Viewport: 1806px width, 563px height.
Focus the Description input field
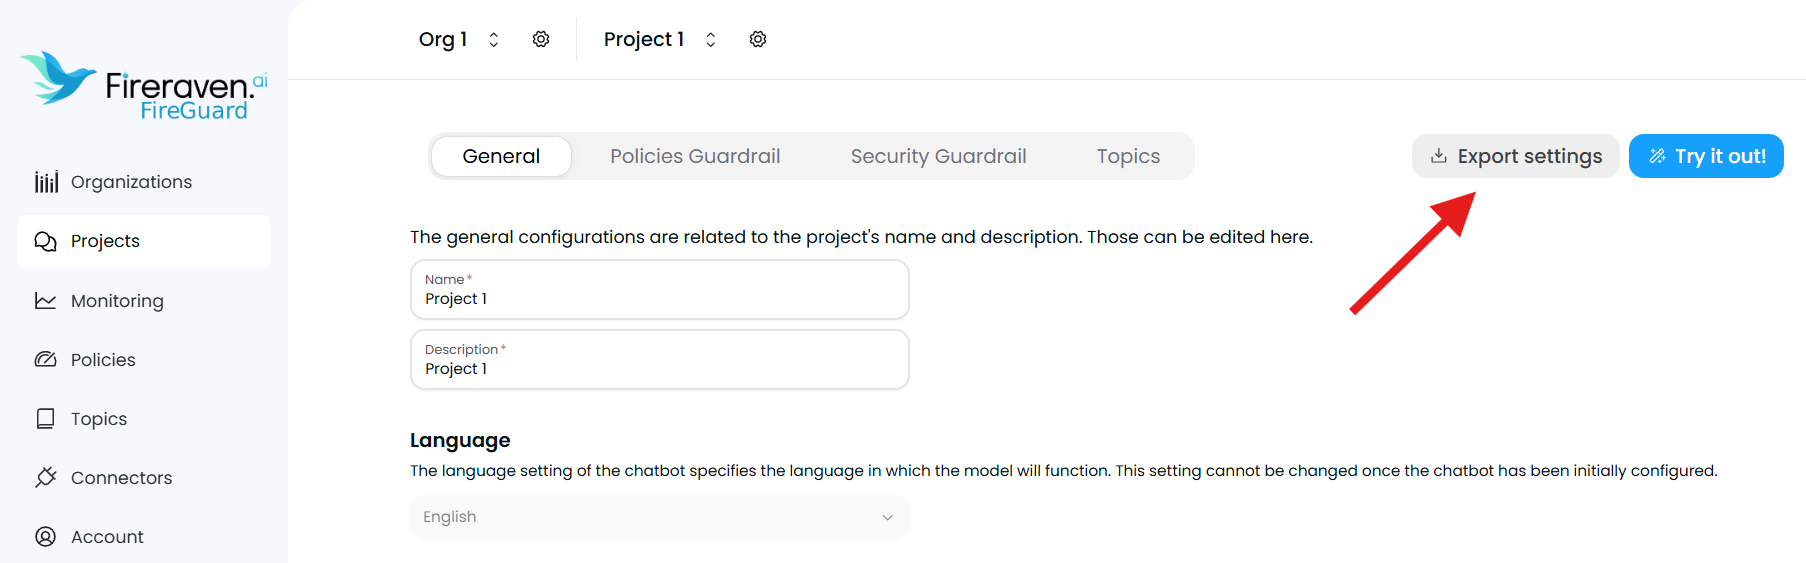click(660, 359)
